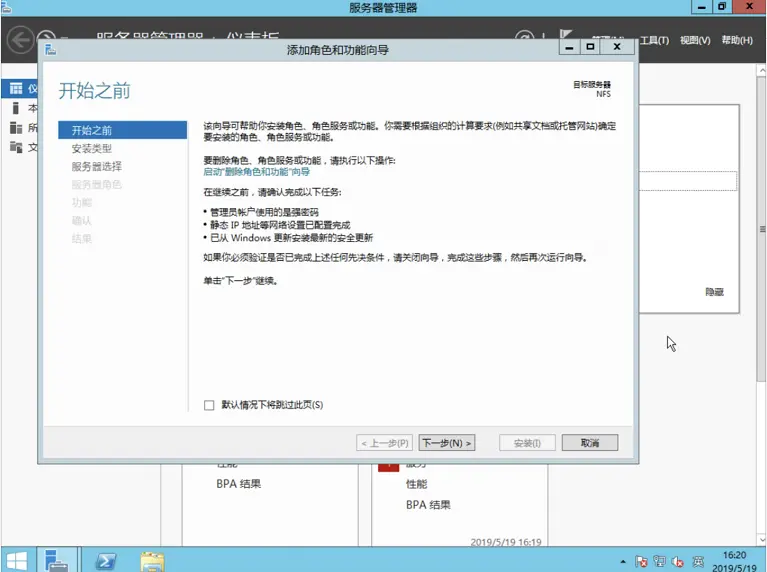Click the Server Manager vertical scrollbar
This screenshot has width=767, height=572.
coord(762,229)
